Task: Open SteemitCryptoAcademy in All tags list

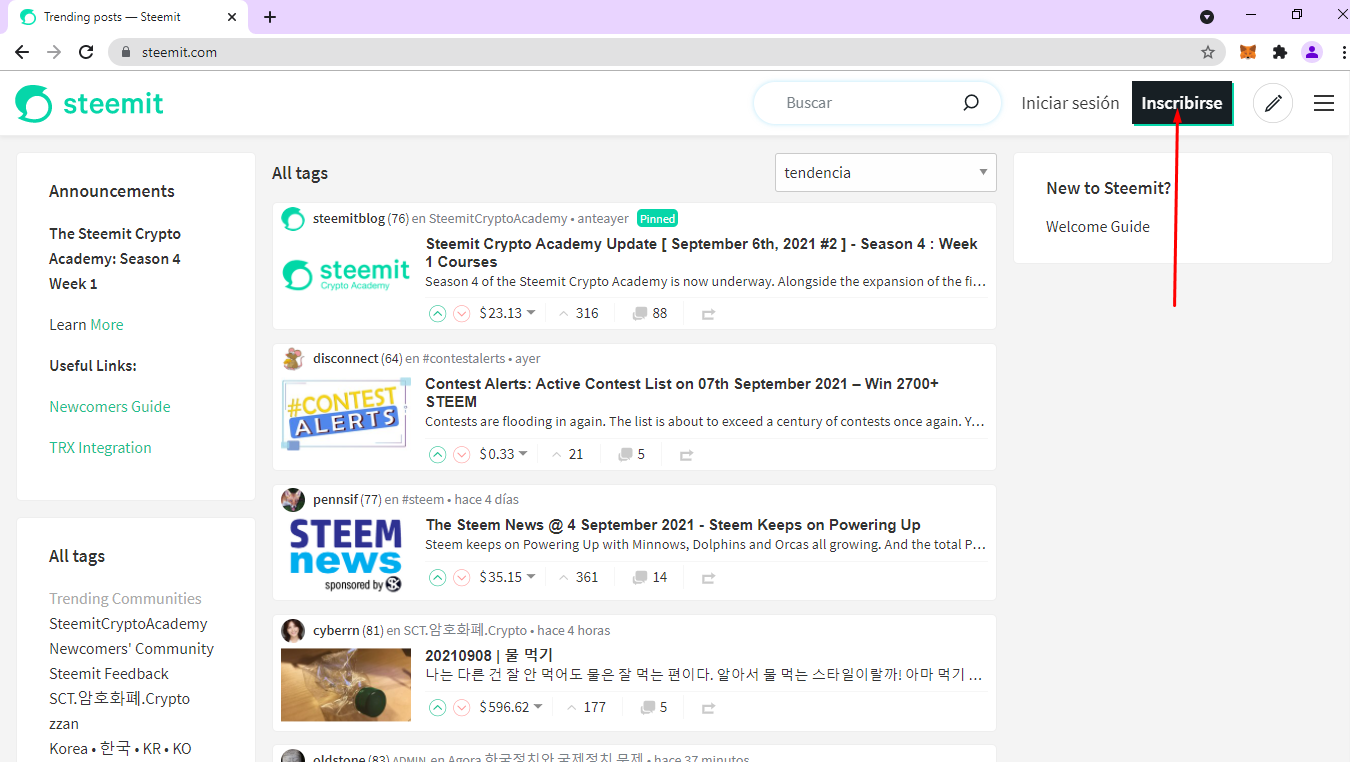Action: (x=128, y=624)
